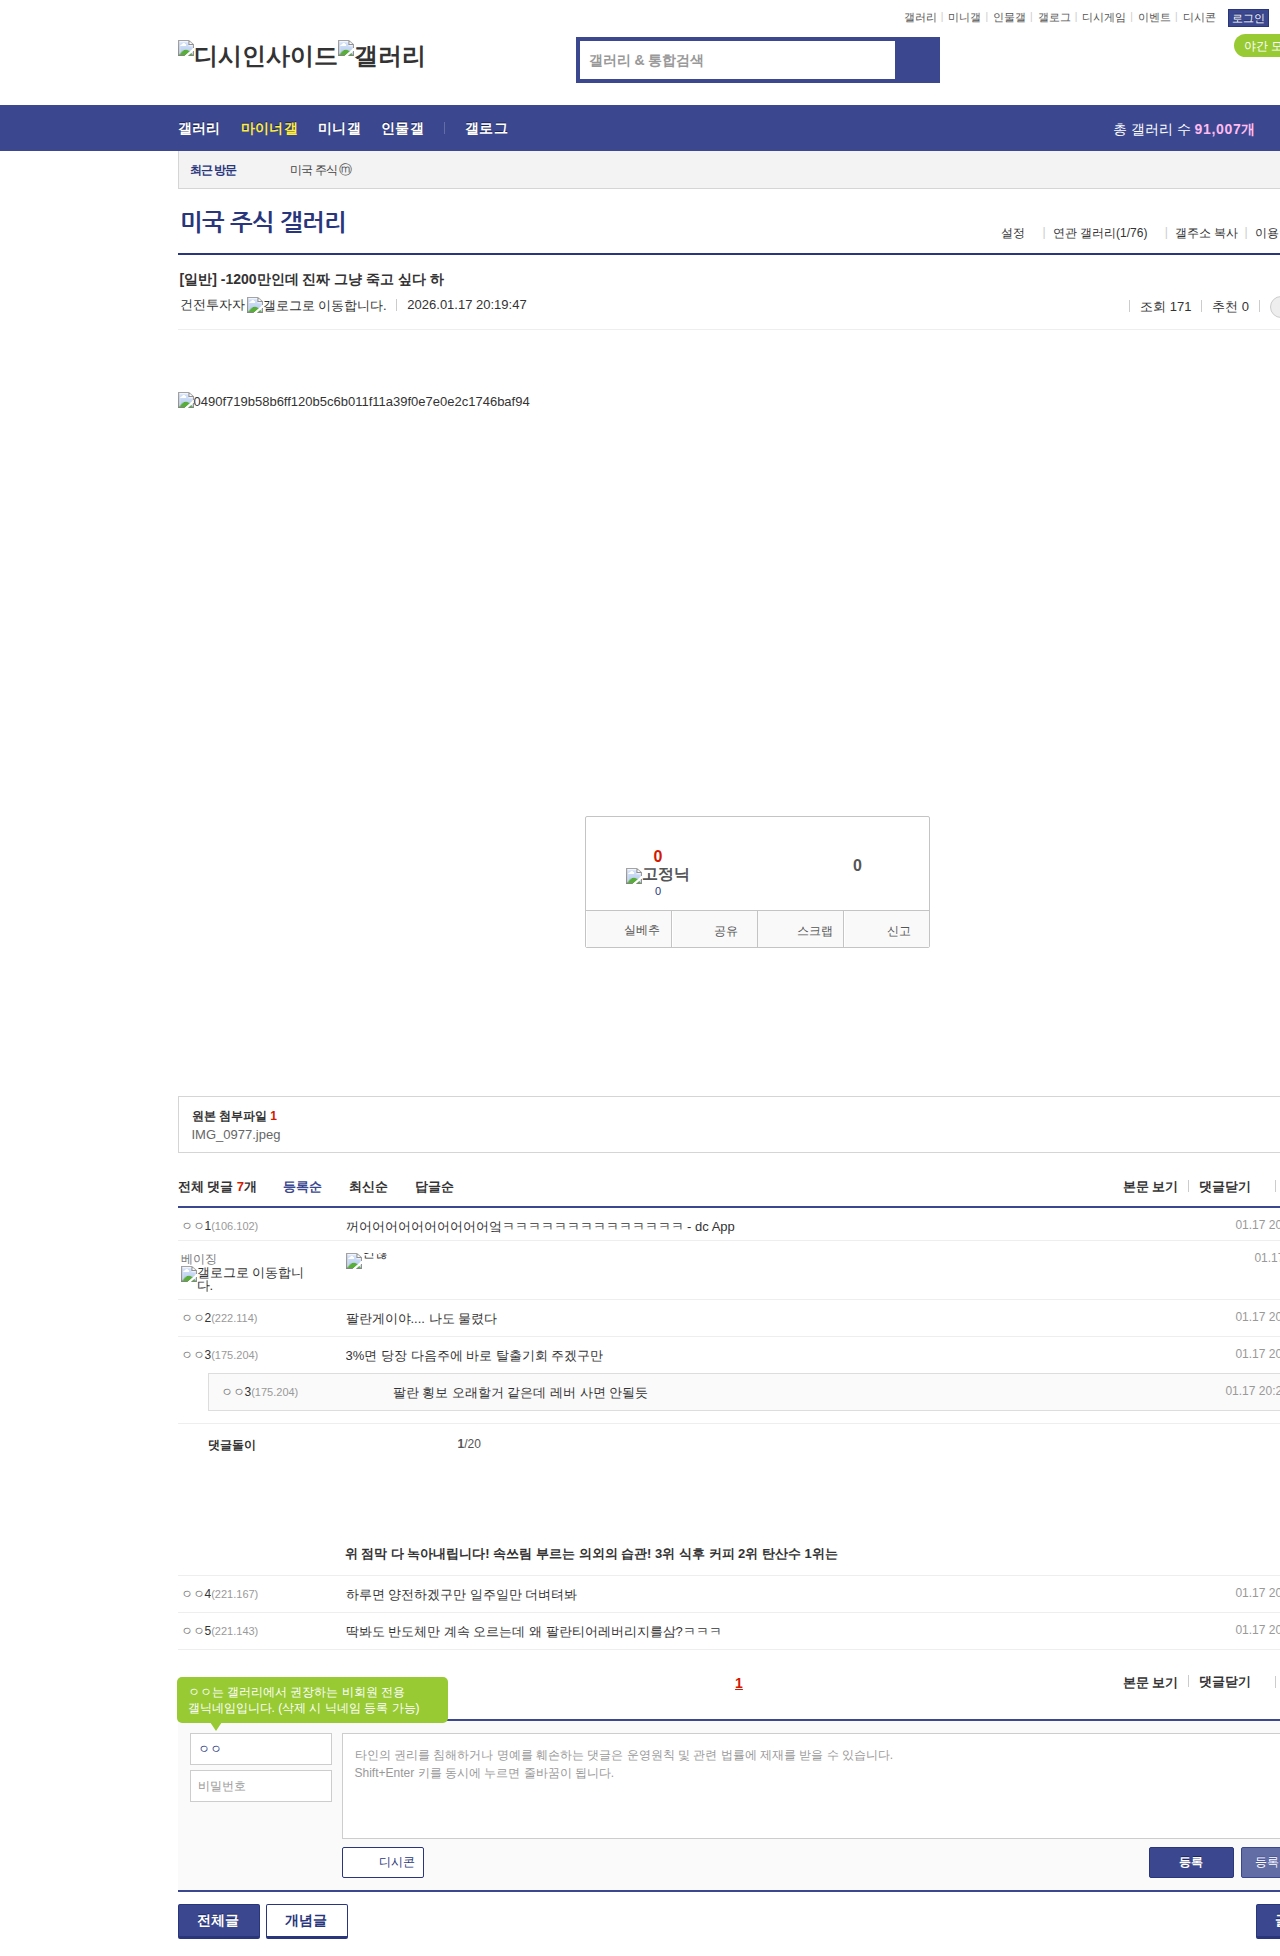
Task: Open the 디시콘 picker below comment box
Action: (383, 1862)
